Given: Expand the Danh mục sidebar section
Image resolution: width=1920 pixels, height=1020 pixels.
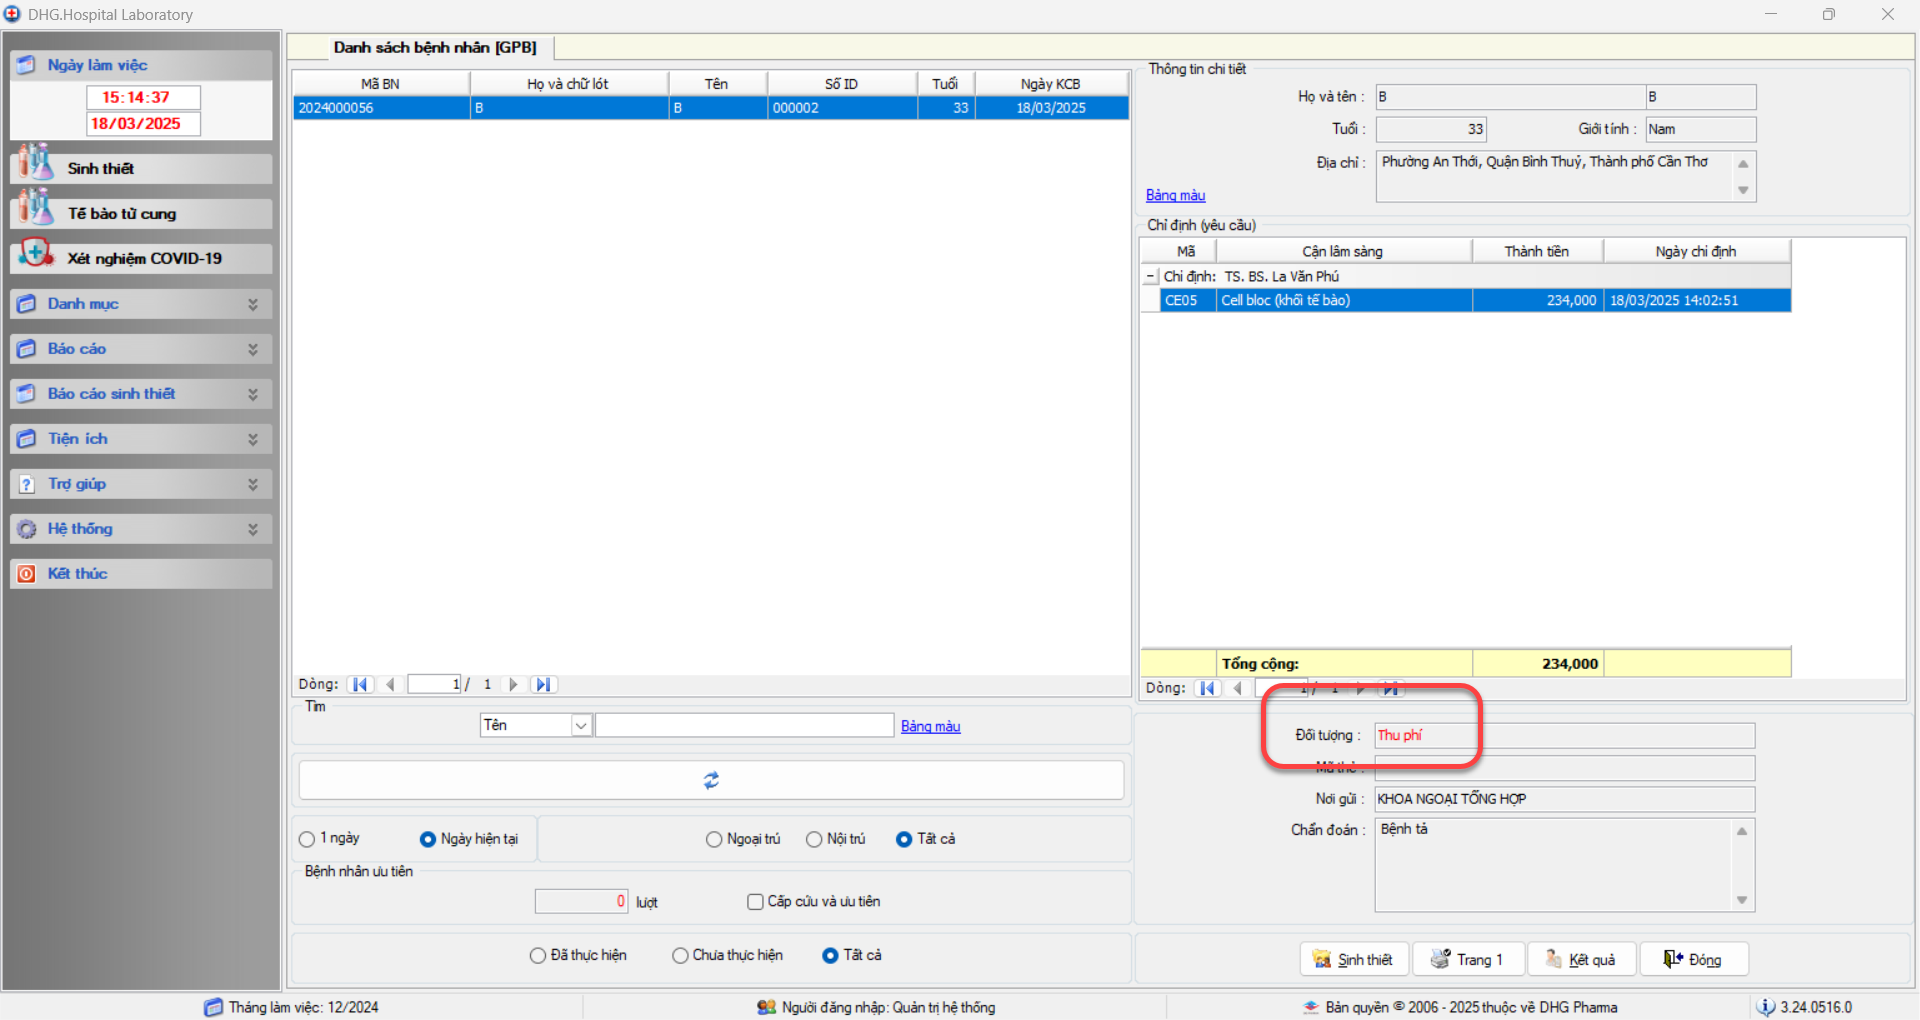Looking at the screenshot, I should pos(253,304).
